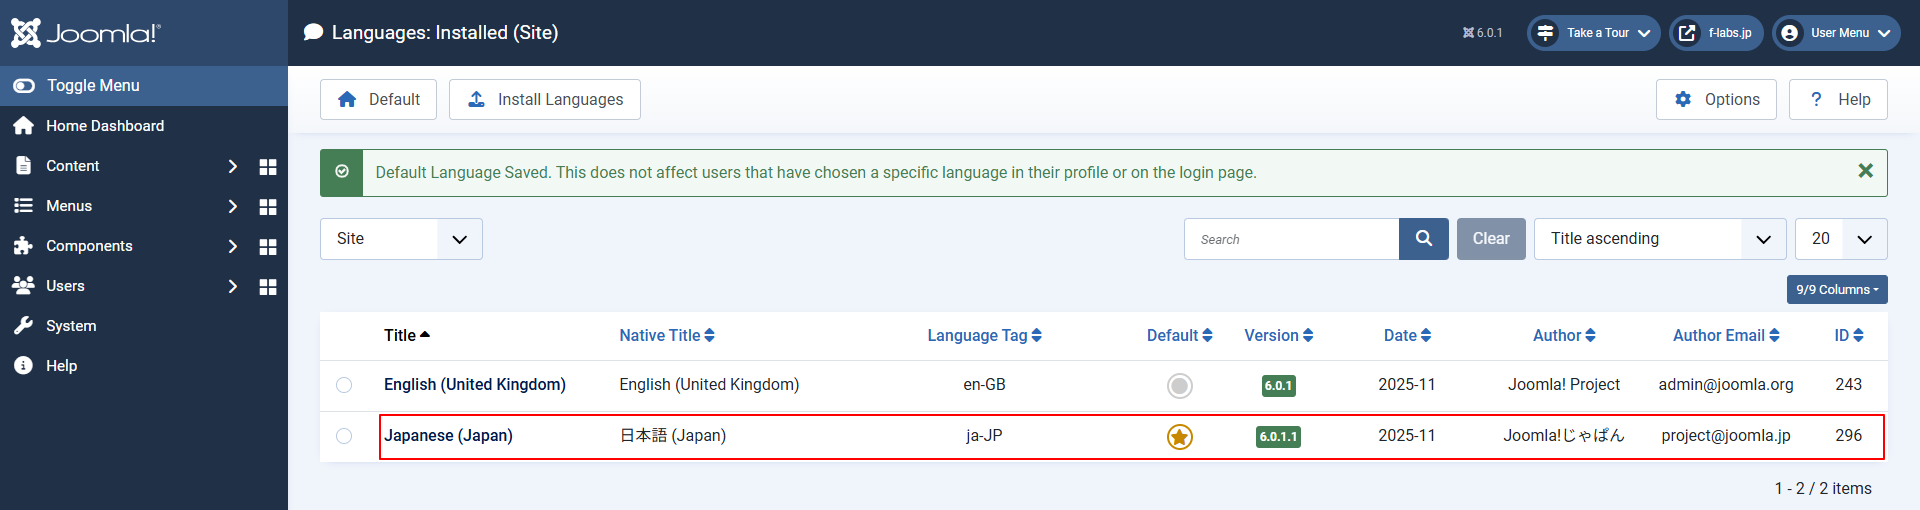This screenshot has width=1920, height=510.
Task: Click the Joomla logo in the header
Action: (x=85, y=33)
